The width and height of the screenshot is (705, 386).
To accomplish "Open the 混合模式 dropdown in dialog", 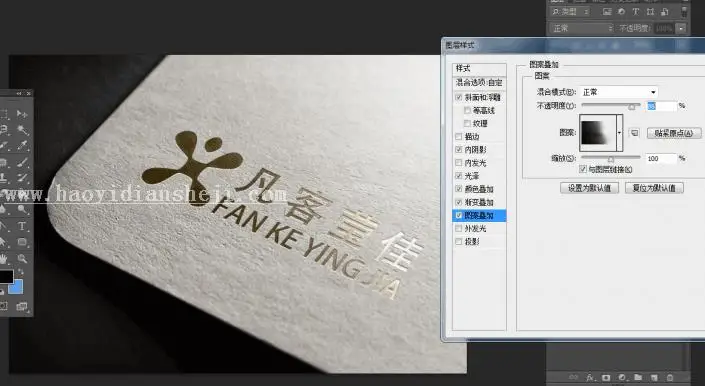I will tap(619, 92).
